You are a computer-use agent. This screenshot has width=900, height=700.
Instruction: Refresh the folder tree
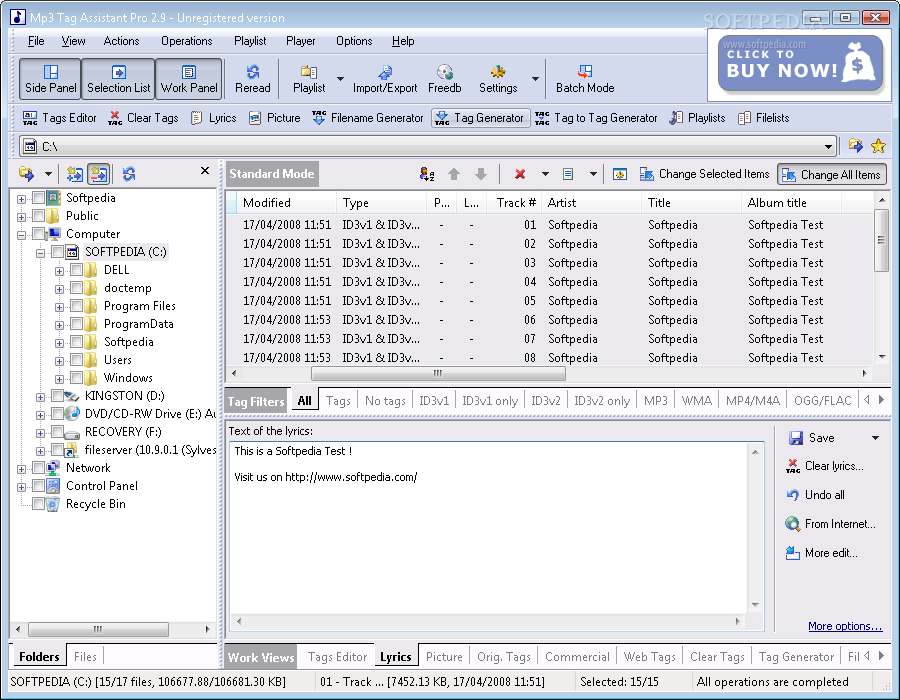(x=129, y=173)
